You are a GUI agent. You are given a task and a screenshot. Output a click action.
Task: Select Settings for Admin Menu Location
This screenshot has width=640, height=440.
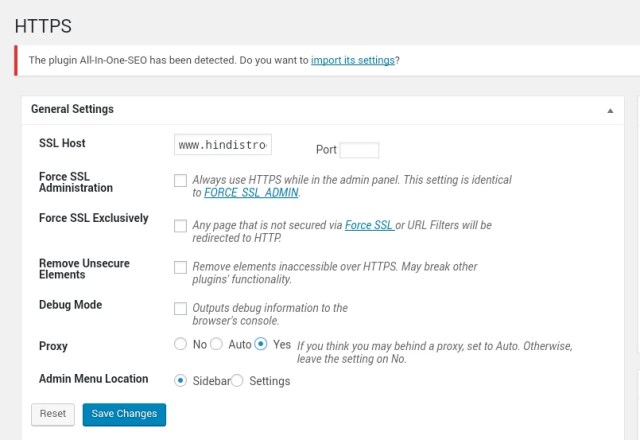(x=237, y=380)
